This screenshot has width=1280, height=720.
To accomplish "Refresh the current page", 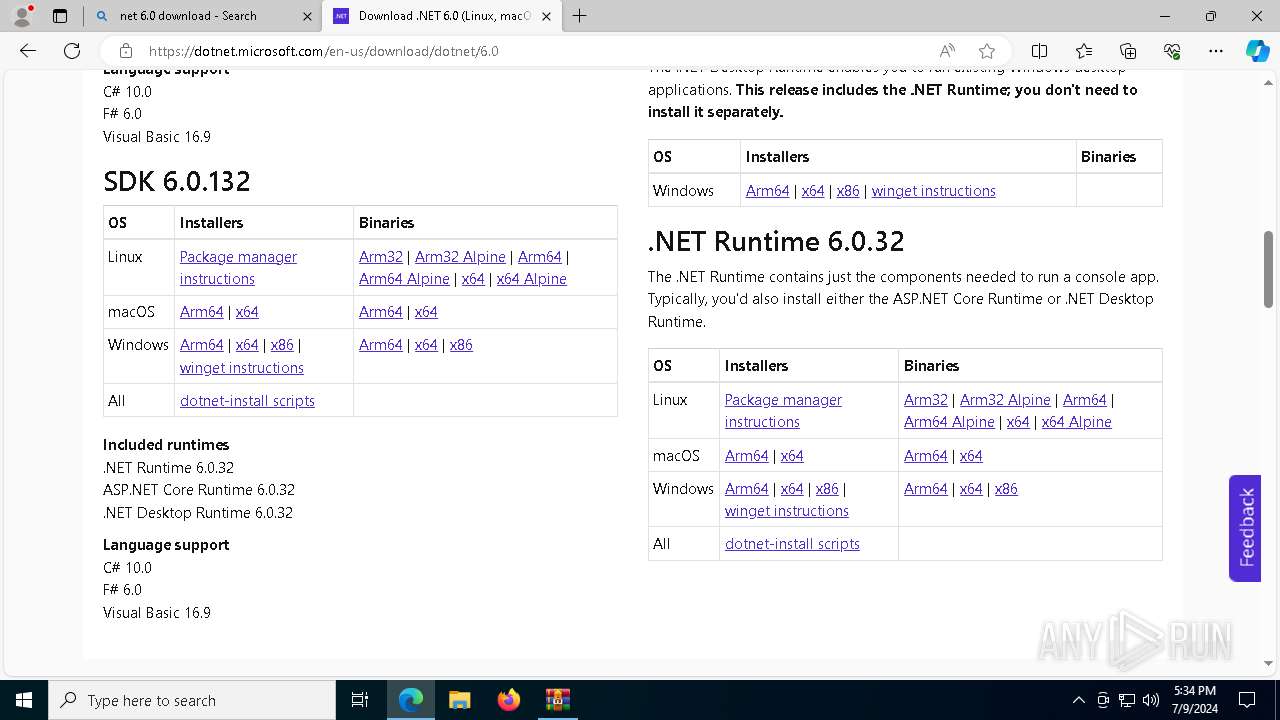I will [72, 51].
